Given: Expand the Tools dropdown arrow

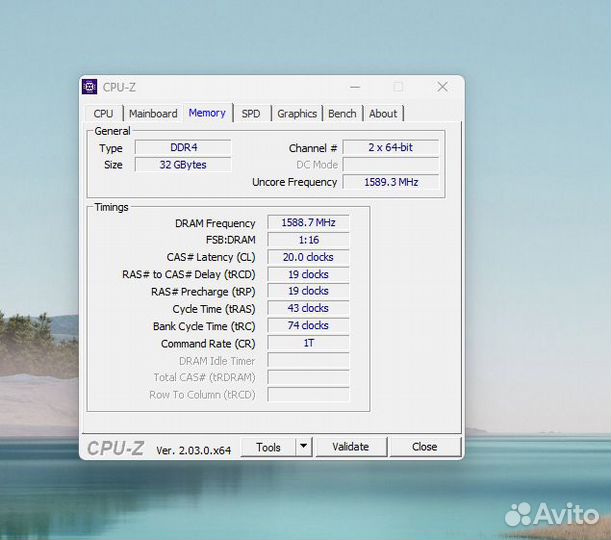Looking at the screenshot, I should click(304, 447).
